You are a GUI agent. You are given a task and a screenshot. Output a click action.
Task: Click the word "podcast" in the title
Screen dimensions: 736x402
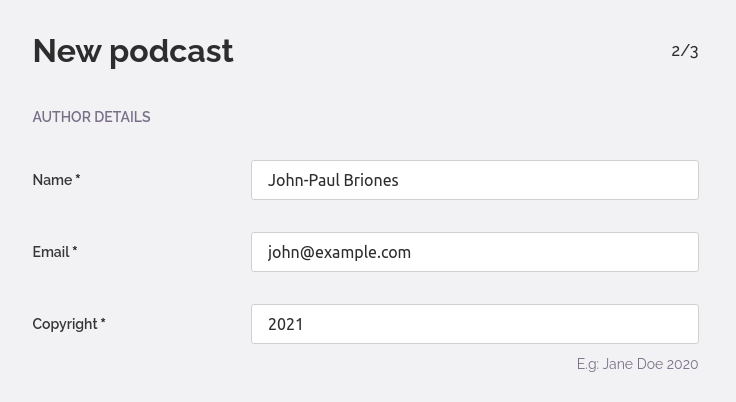pyautogui.click(x=171, y=51)
